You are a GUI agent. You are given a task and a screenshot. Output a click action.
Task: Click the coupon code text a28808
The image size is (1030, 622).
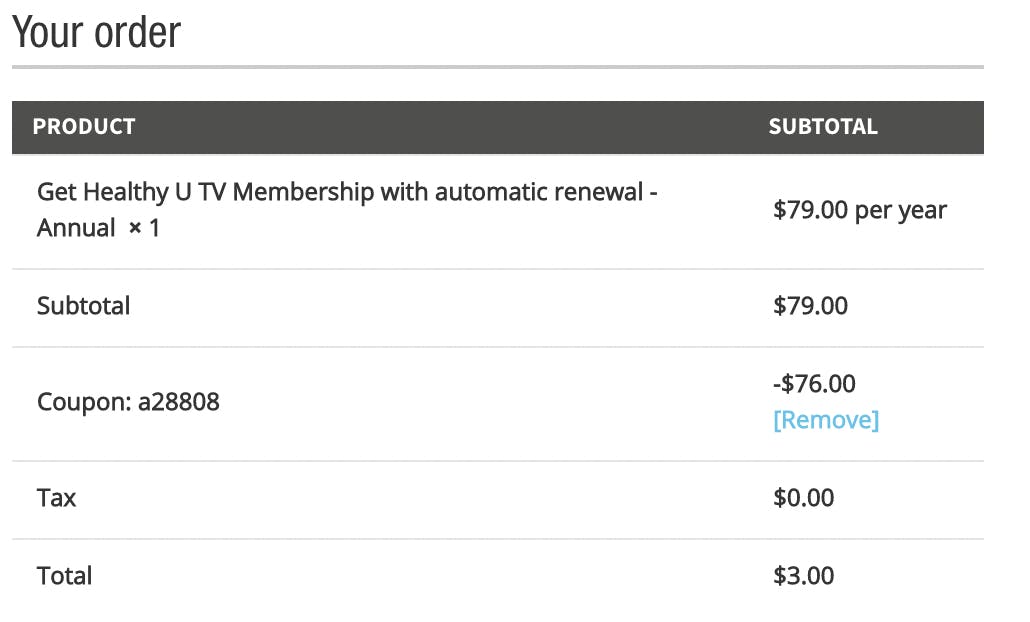(179, 403)
